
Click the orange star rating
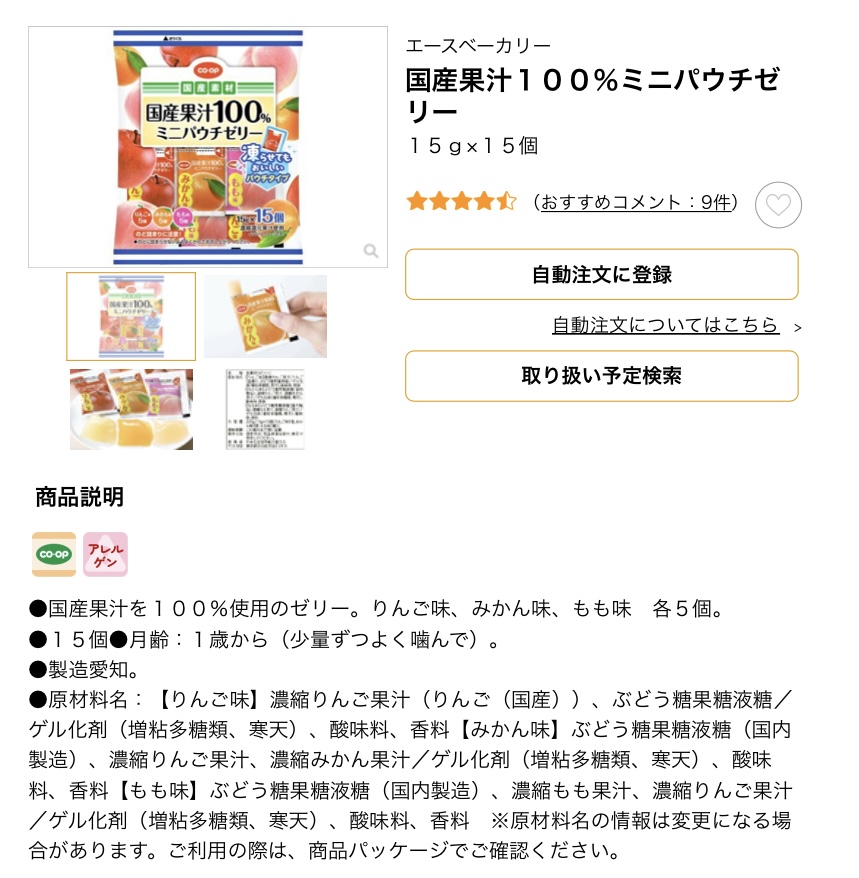pos(461,202)
